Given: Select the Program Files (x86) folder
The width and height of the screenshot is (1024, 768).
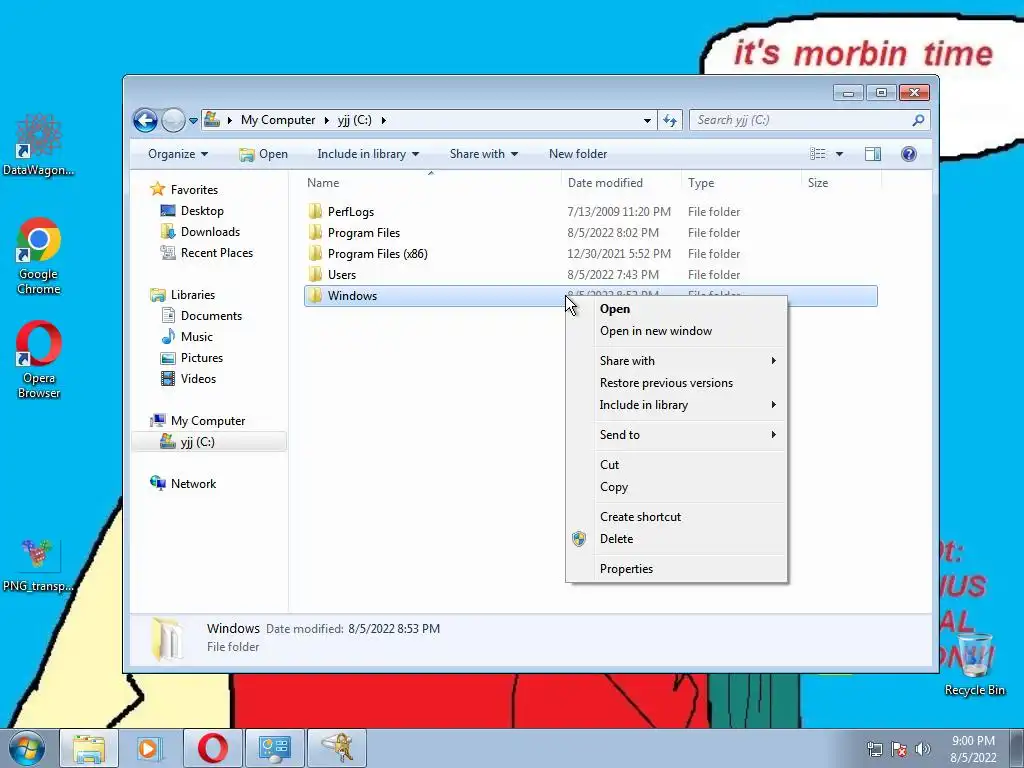Looking at the screenshot, I should 377,253.
